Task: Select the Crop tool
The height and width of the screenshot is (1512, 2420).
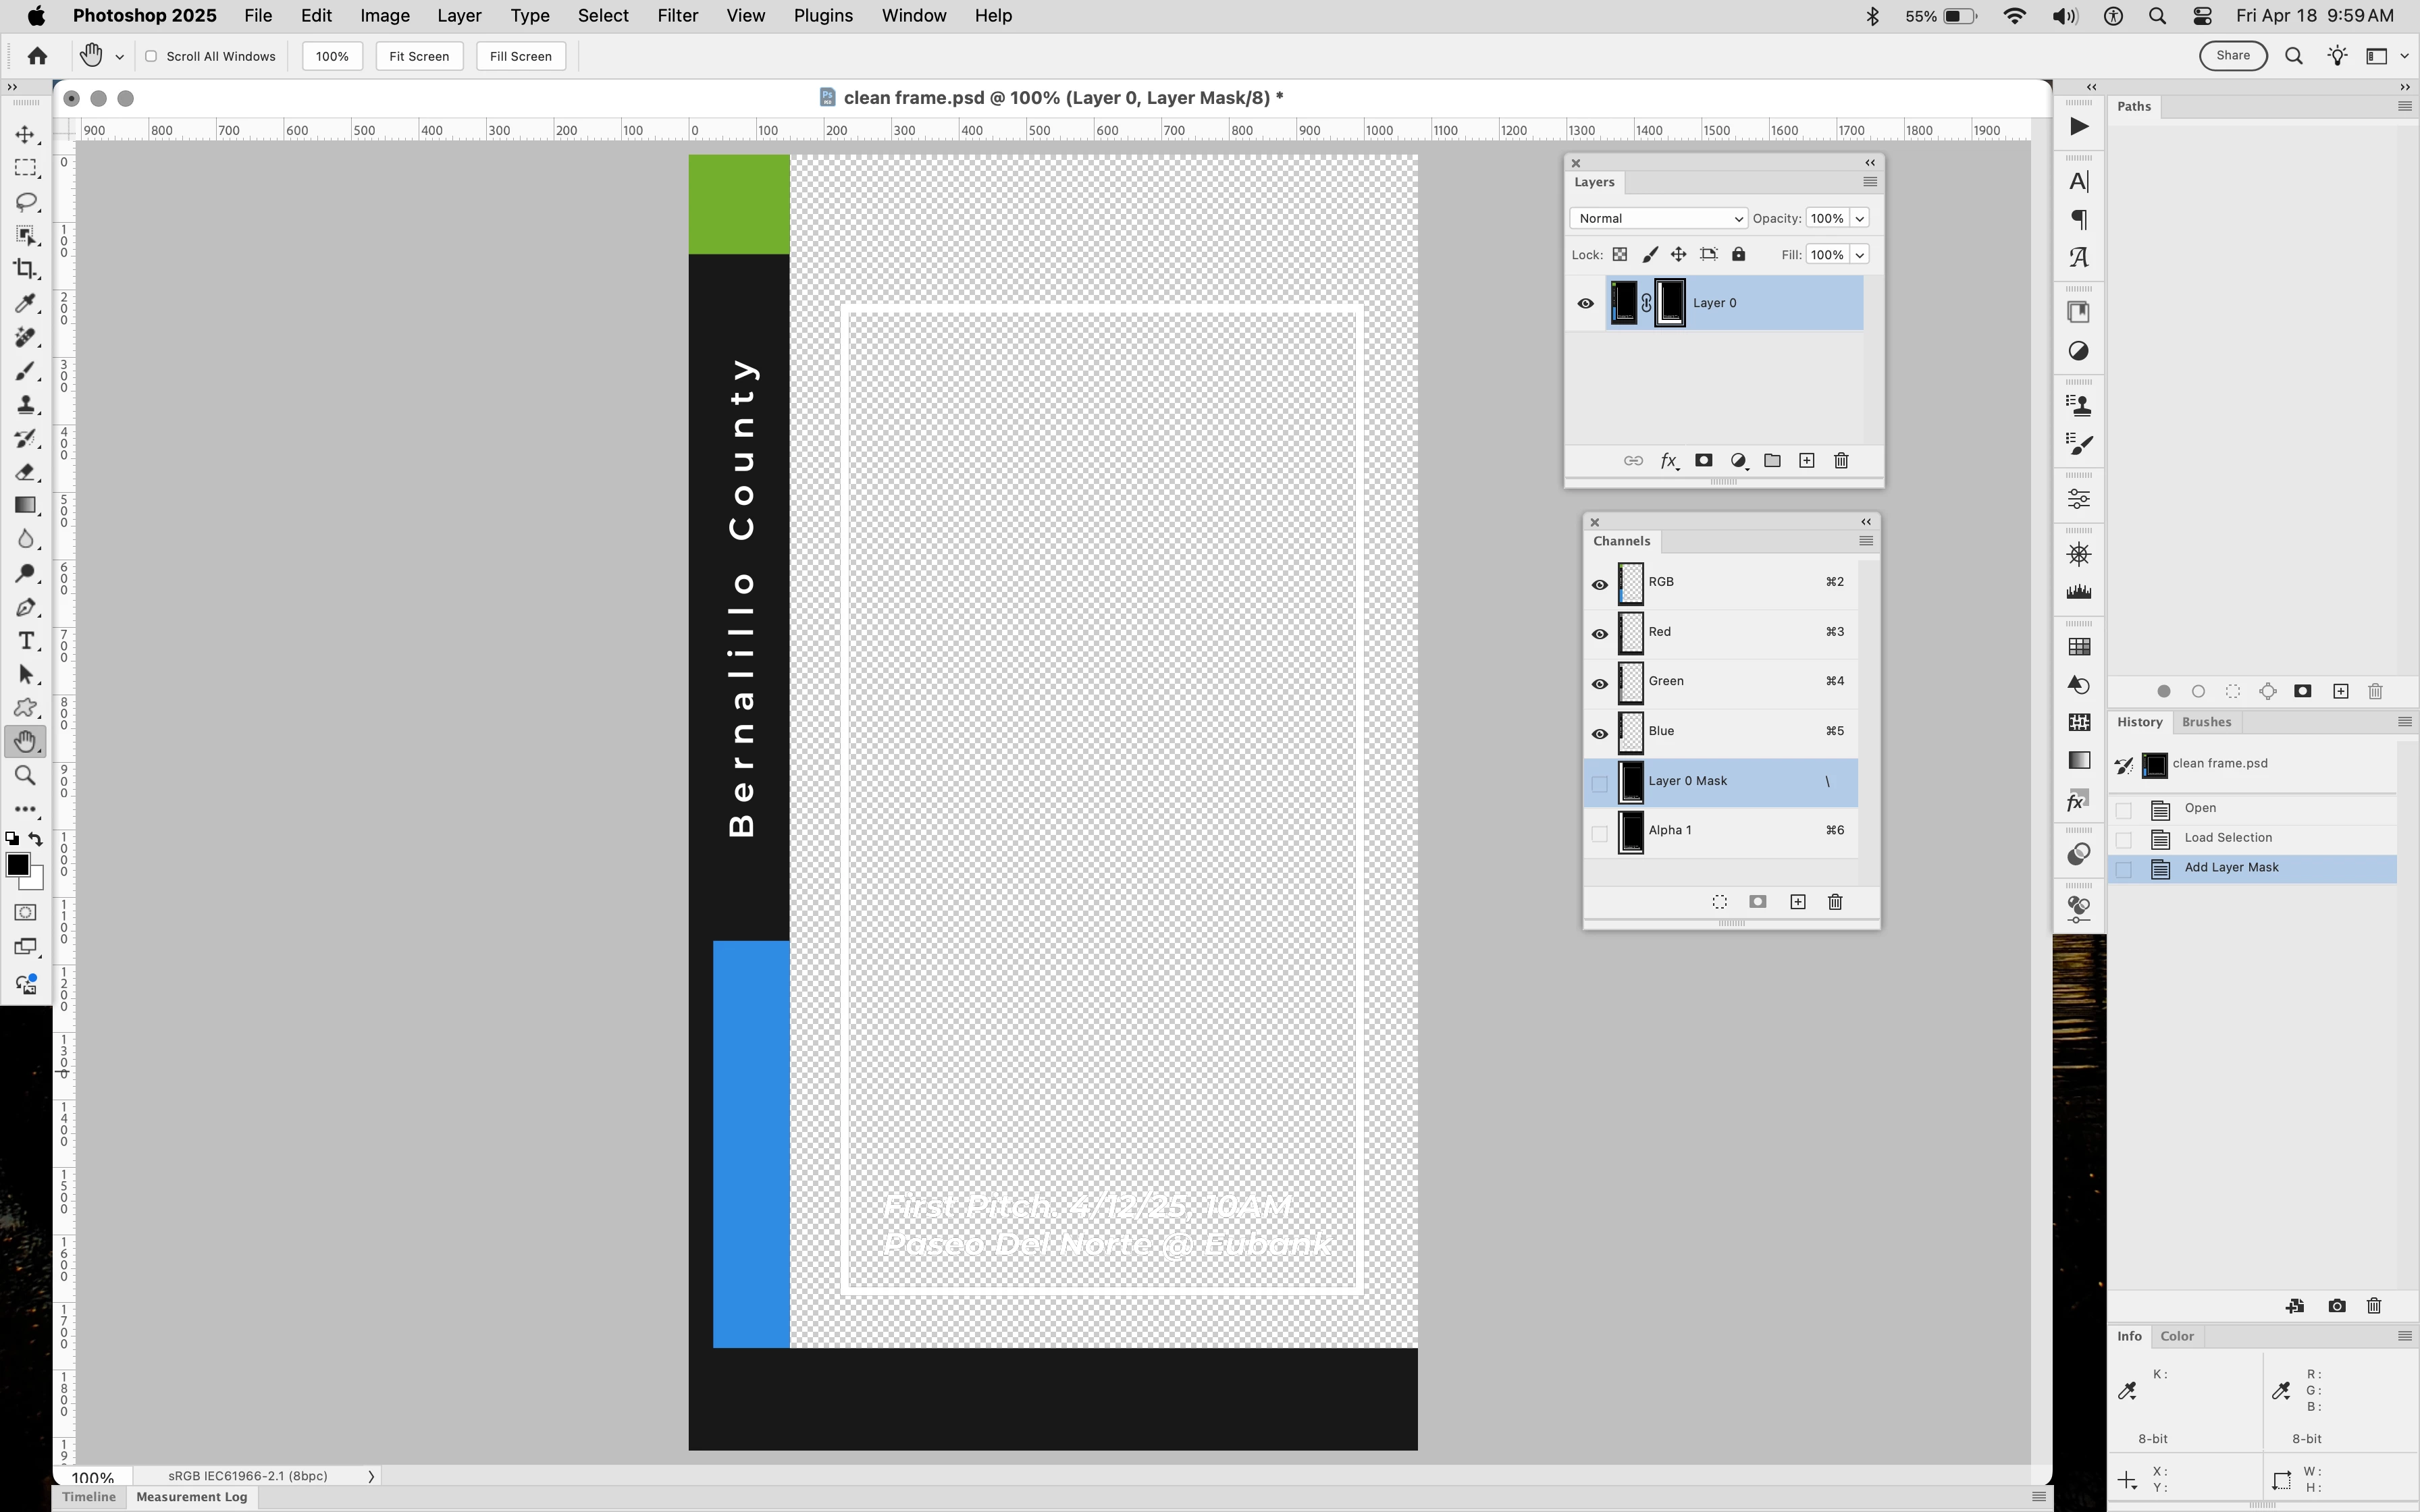Action: (x=26, y=269)
